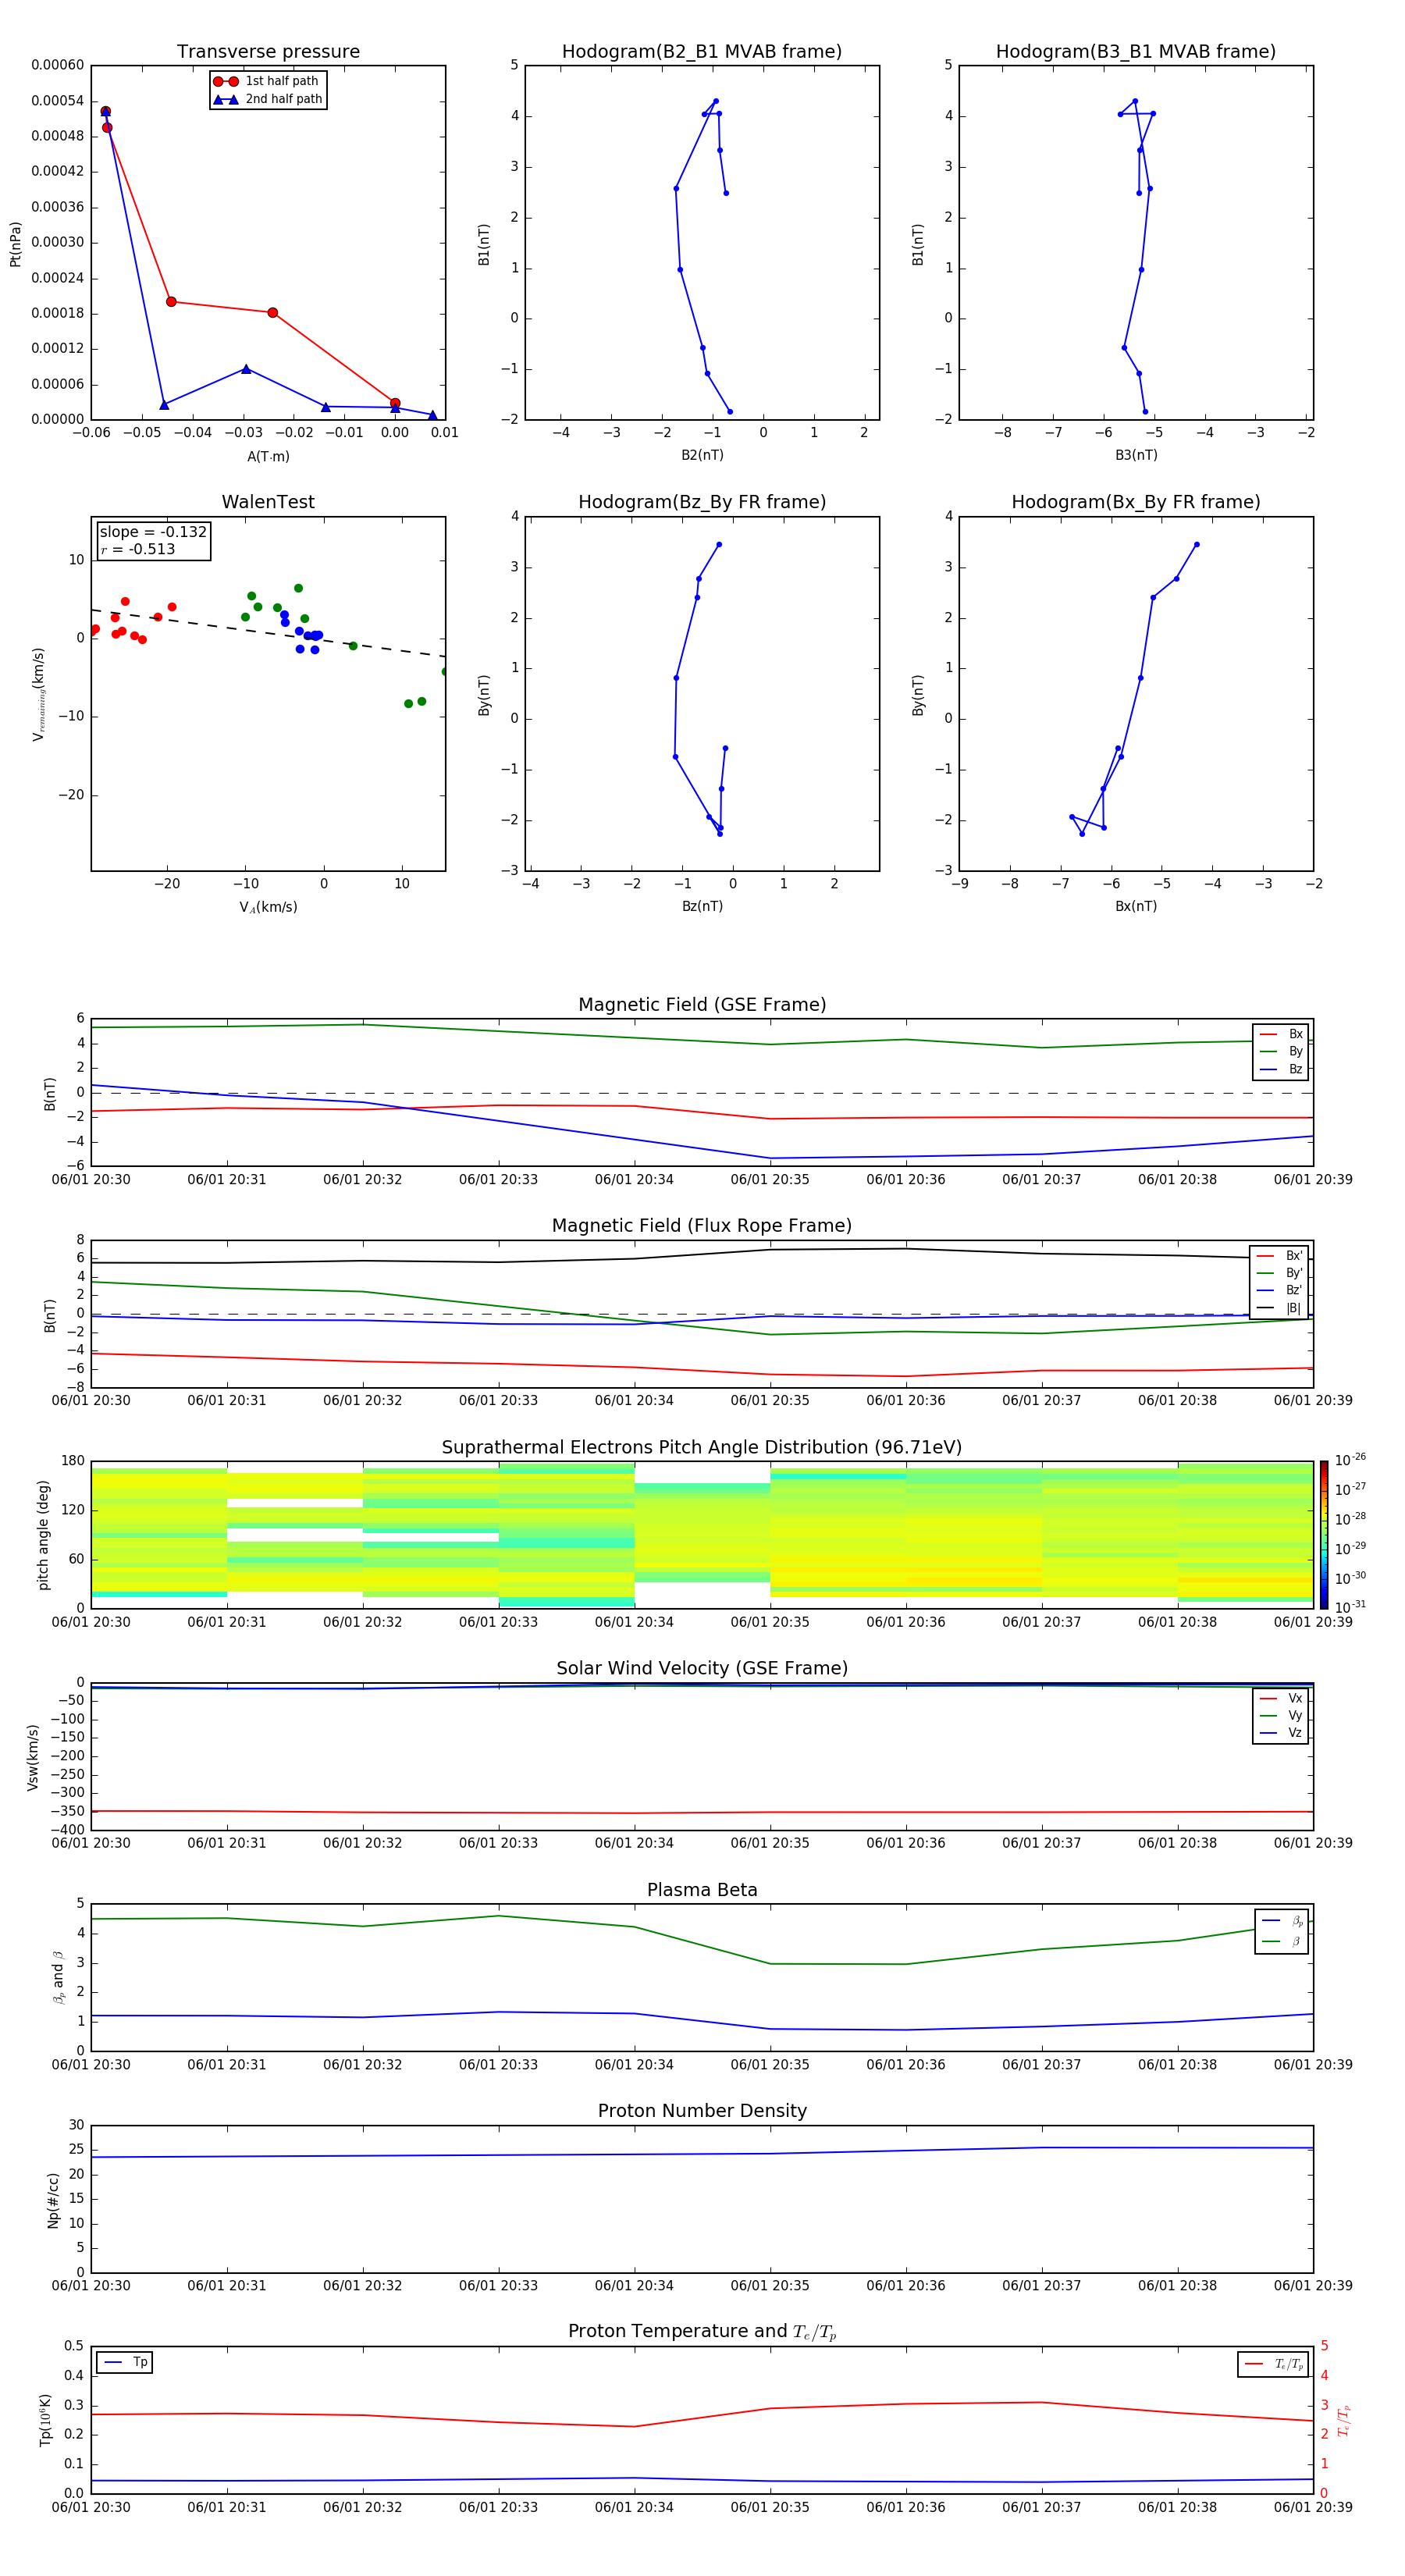This screenshot has width=1405, height=2576.
Task: Click the β entry in Plasma Beta legend
Action: tap(1283, 1941)
